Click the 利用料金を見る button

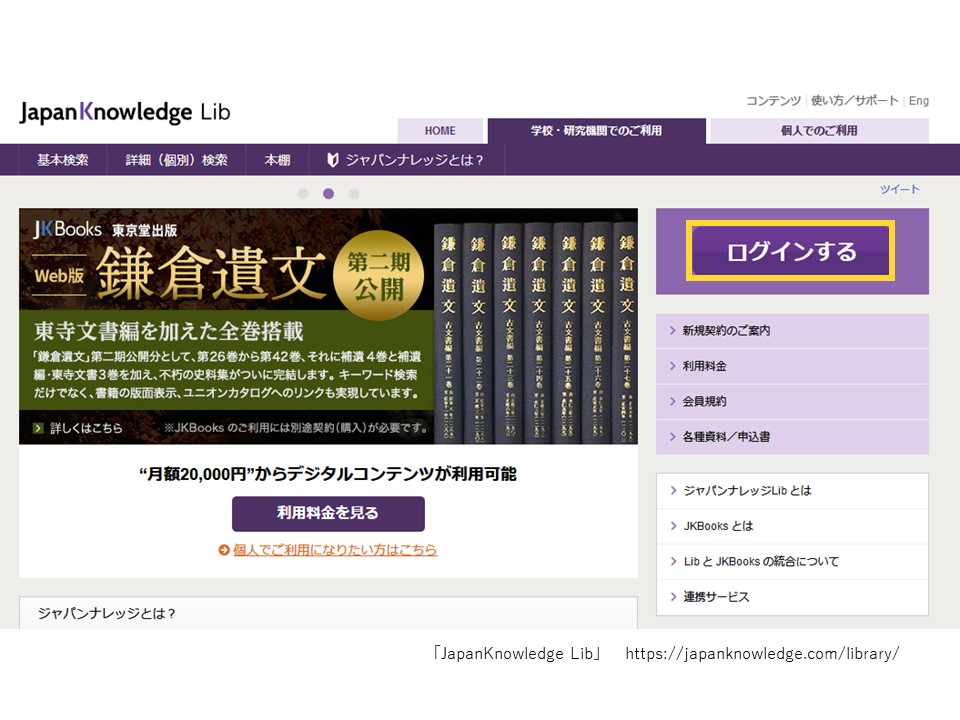(x=328, y=513)
